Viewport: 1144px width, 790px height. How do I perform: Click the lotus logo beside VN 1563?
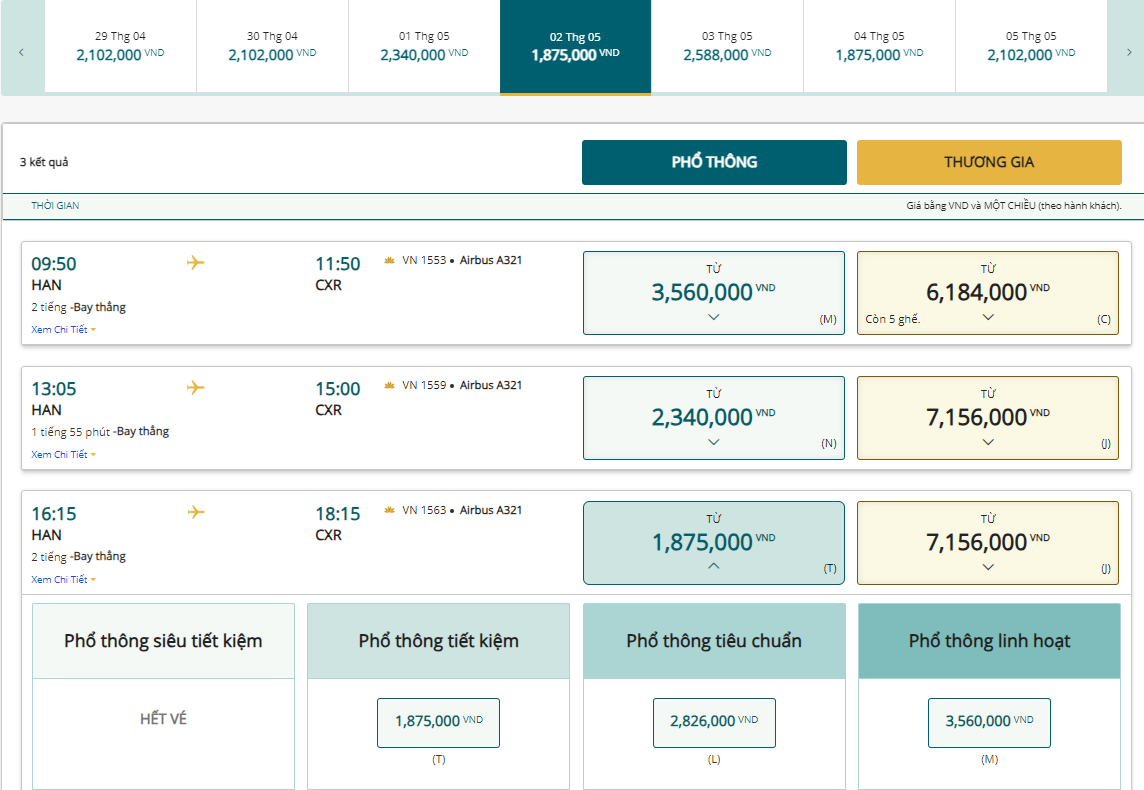point(390,511)
